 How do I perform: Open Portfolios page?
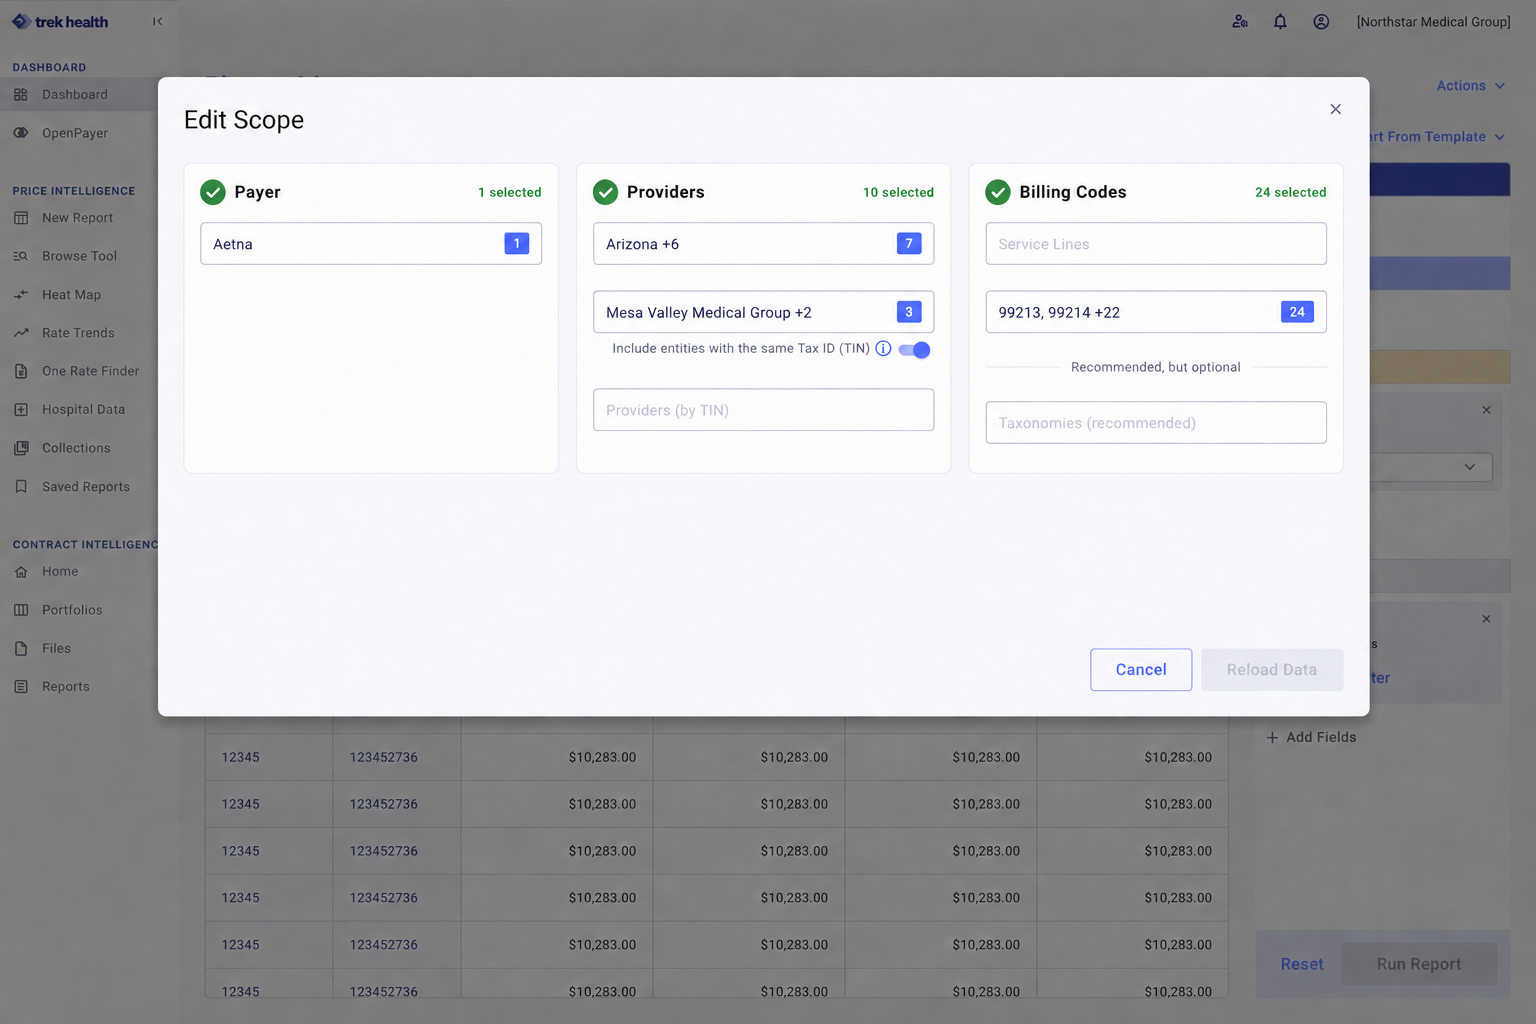[x=72, y=610]
